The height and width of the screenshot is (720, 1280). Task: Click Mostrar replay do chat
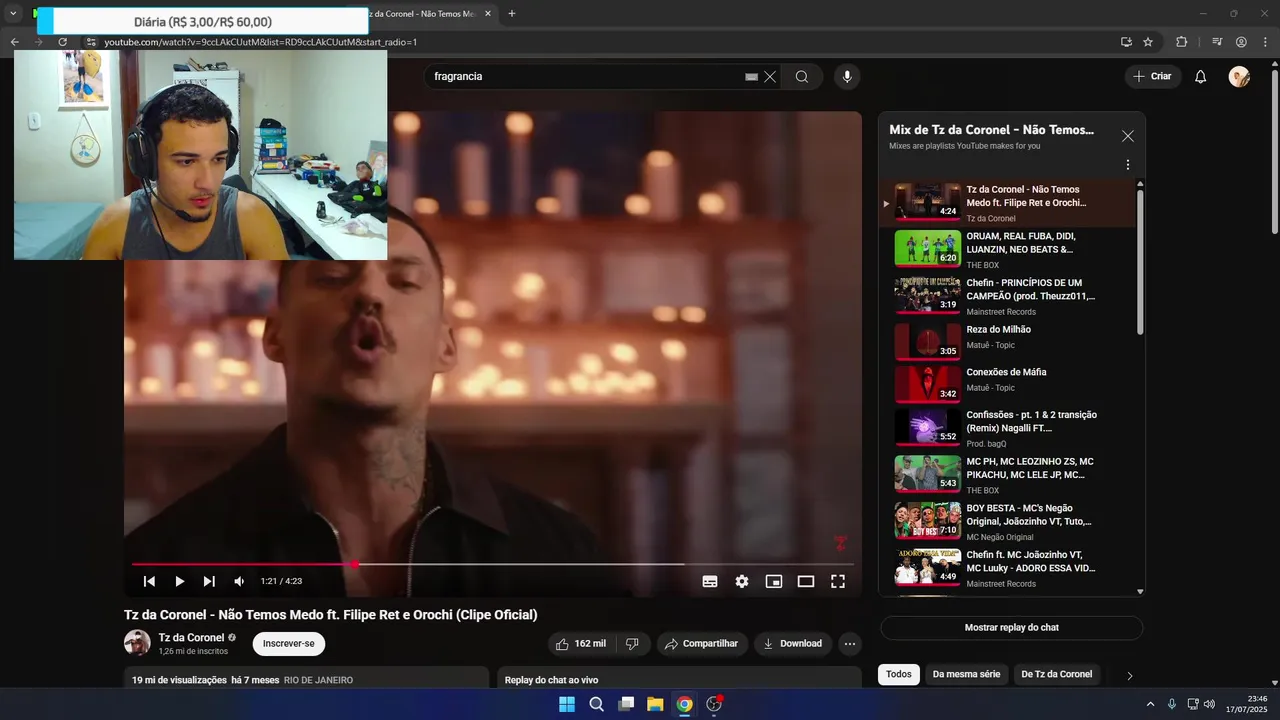coord(1011,628)
